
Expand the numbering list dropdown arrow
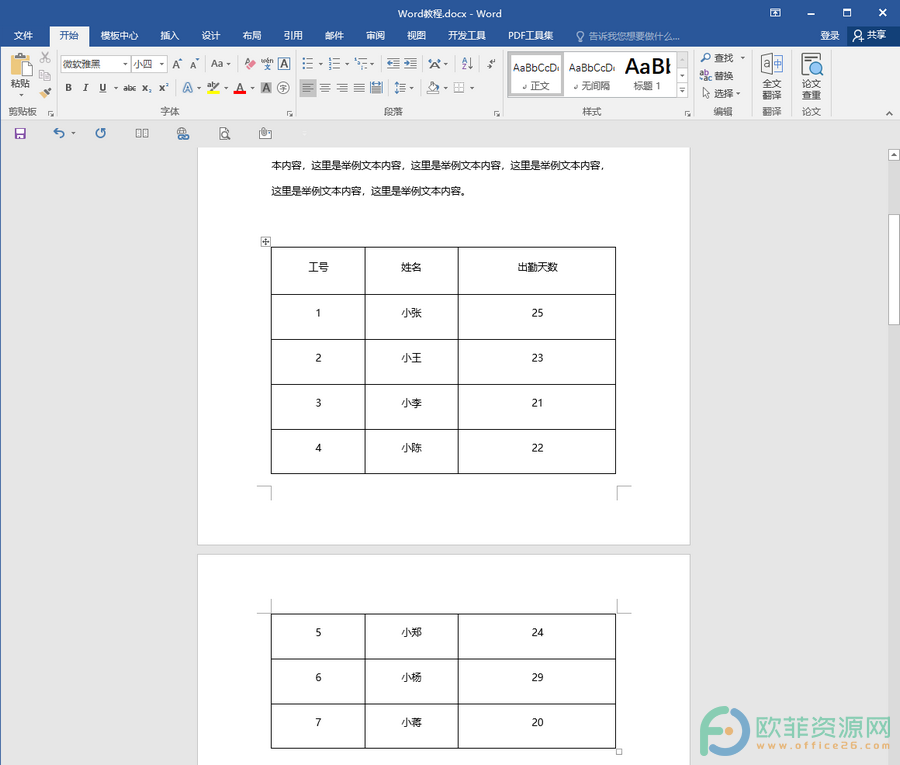(347, 64)
